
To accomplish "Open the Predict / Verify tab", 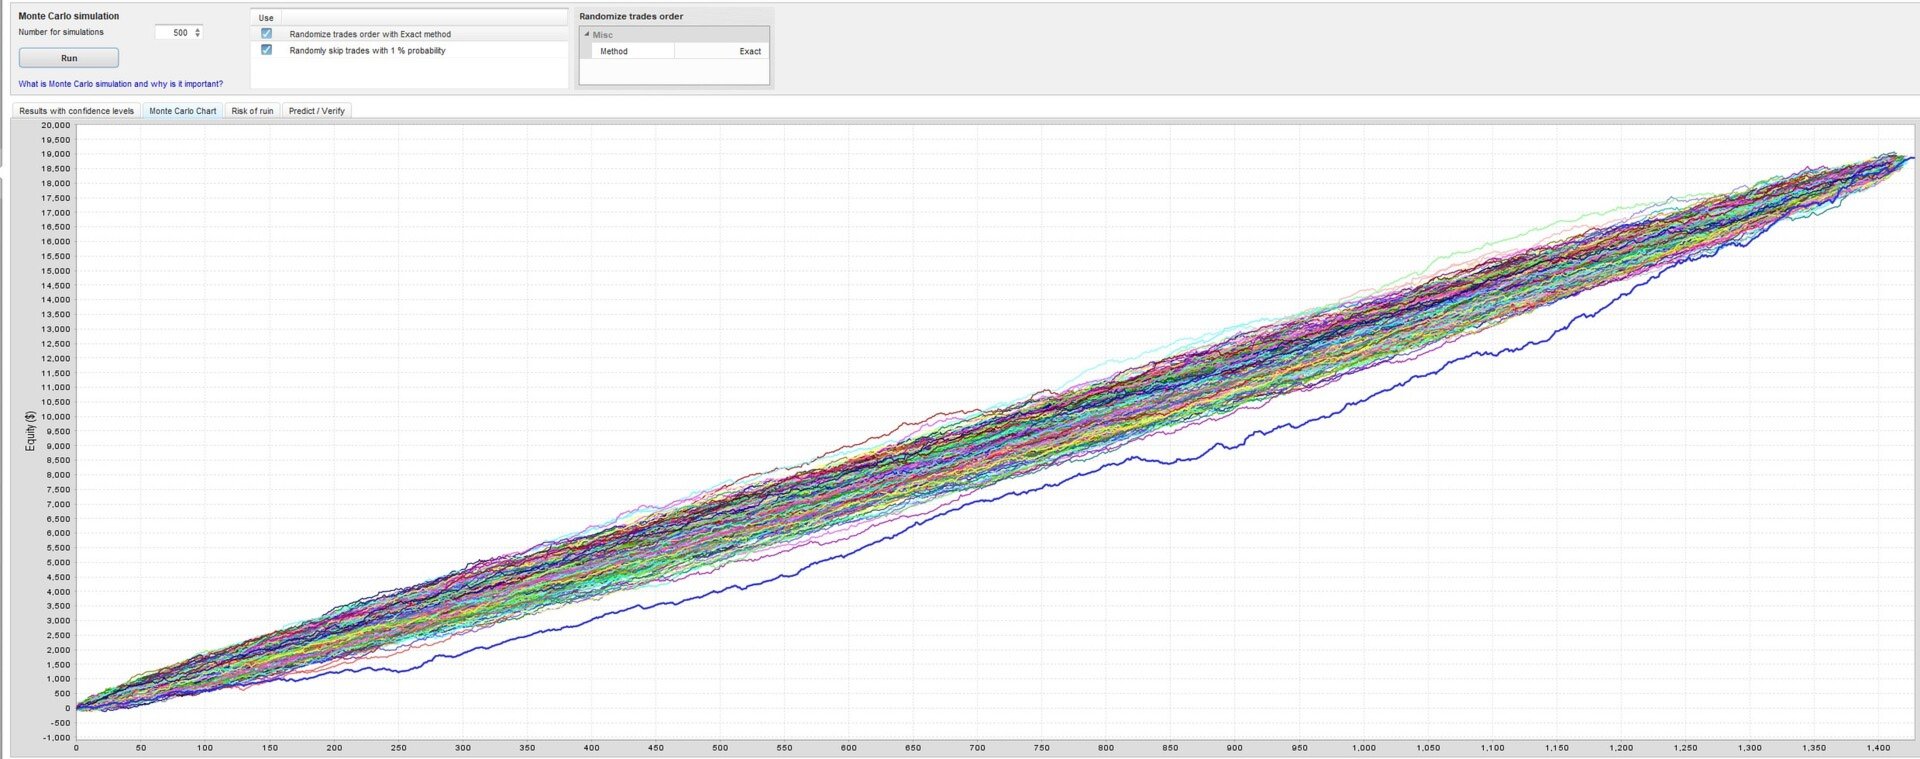I will pos(317,111).
